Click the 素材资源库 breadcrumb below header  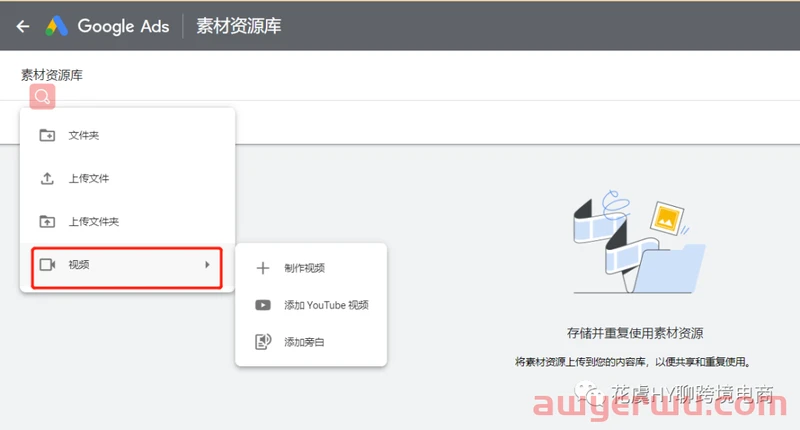pyautogui.click(x=52, y=75)
